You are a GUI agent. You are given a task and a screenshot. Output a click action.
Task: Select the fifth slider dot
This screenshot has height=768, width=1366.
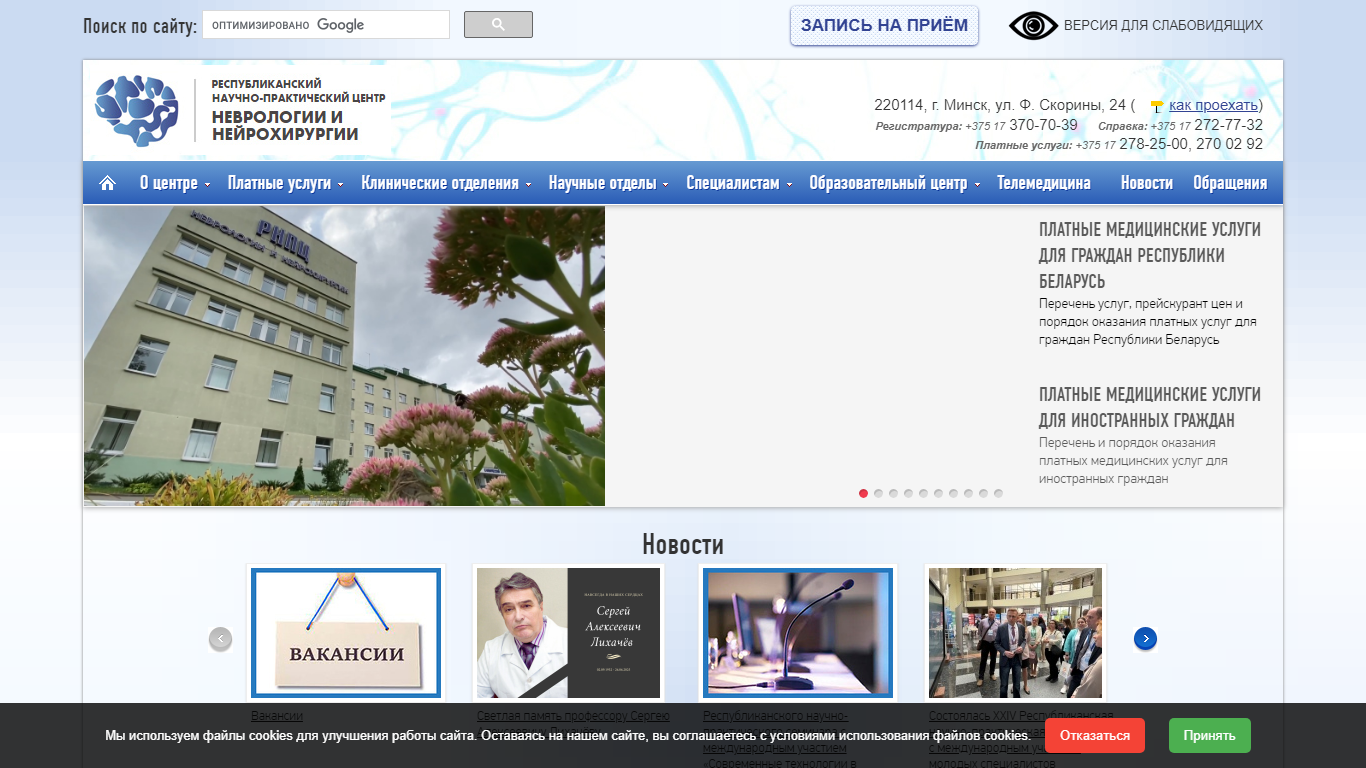point(924,493)
